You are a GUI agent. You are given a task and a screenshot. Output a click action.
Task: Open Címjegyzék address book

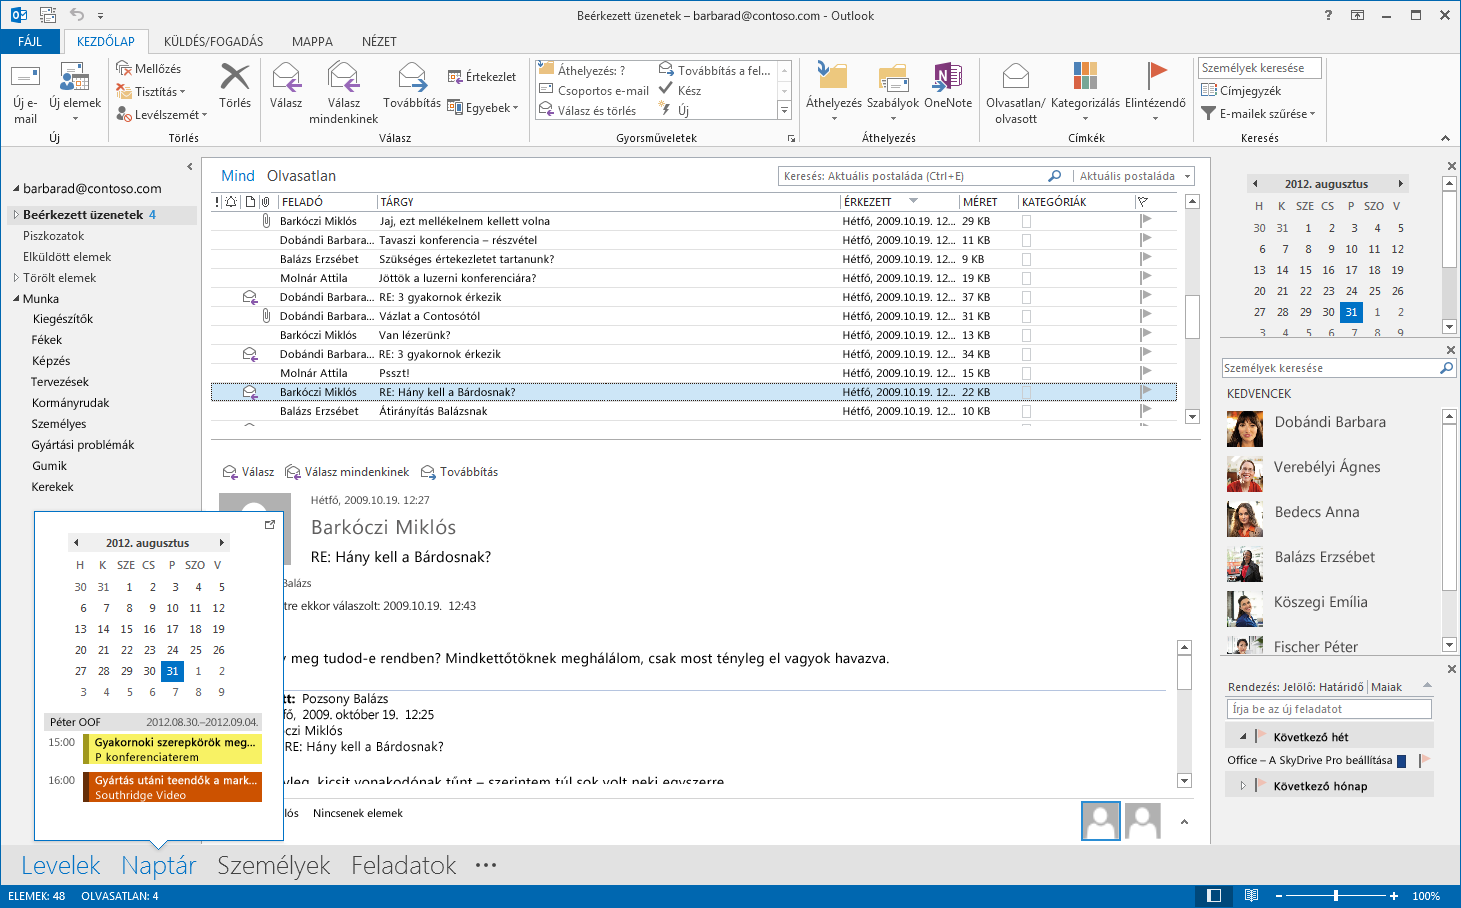[1240, 91]
